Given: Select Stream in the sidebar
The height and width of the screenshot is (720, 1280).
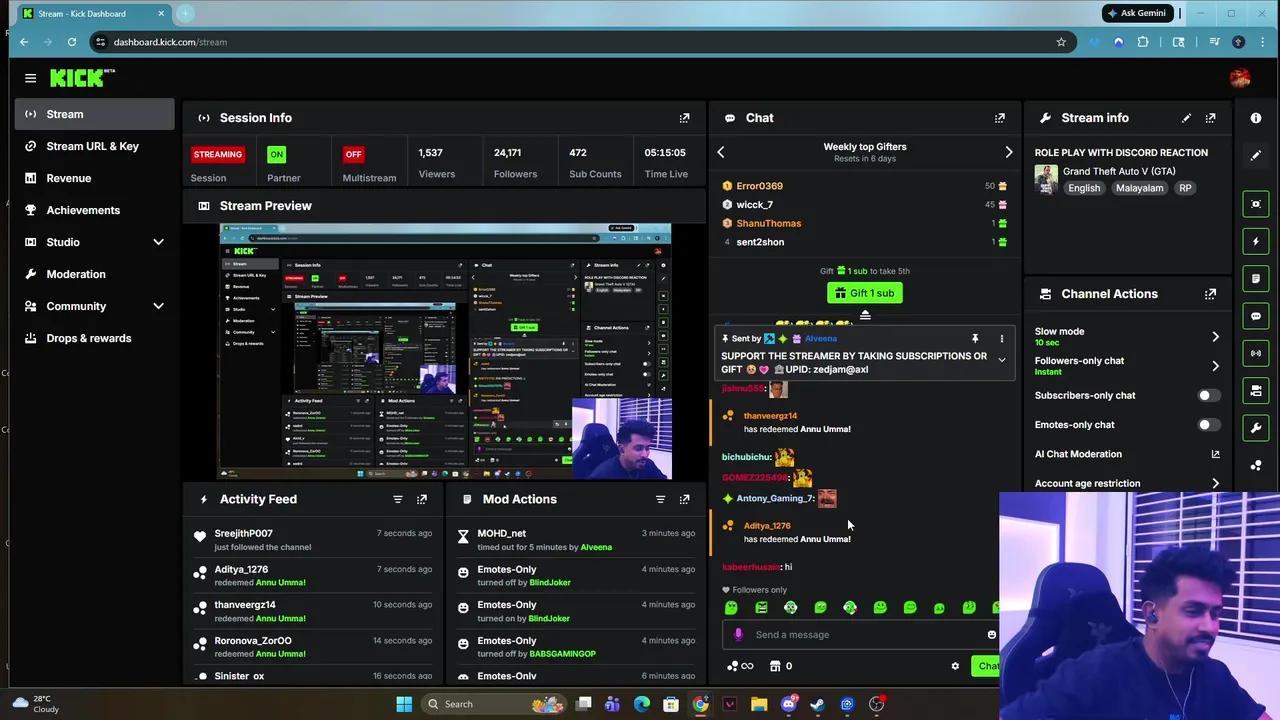Looking at the screenshot, I should 95,114.
